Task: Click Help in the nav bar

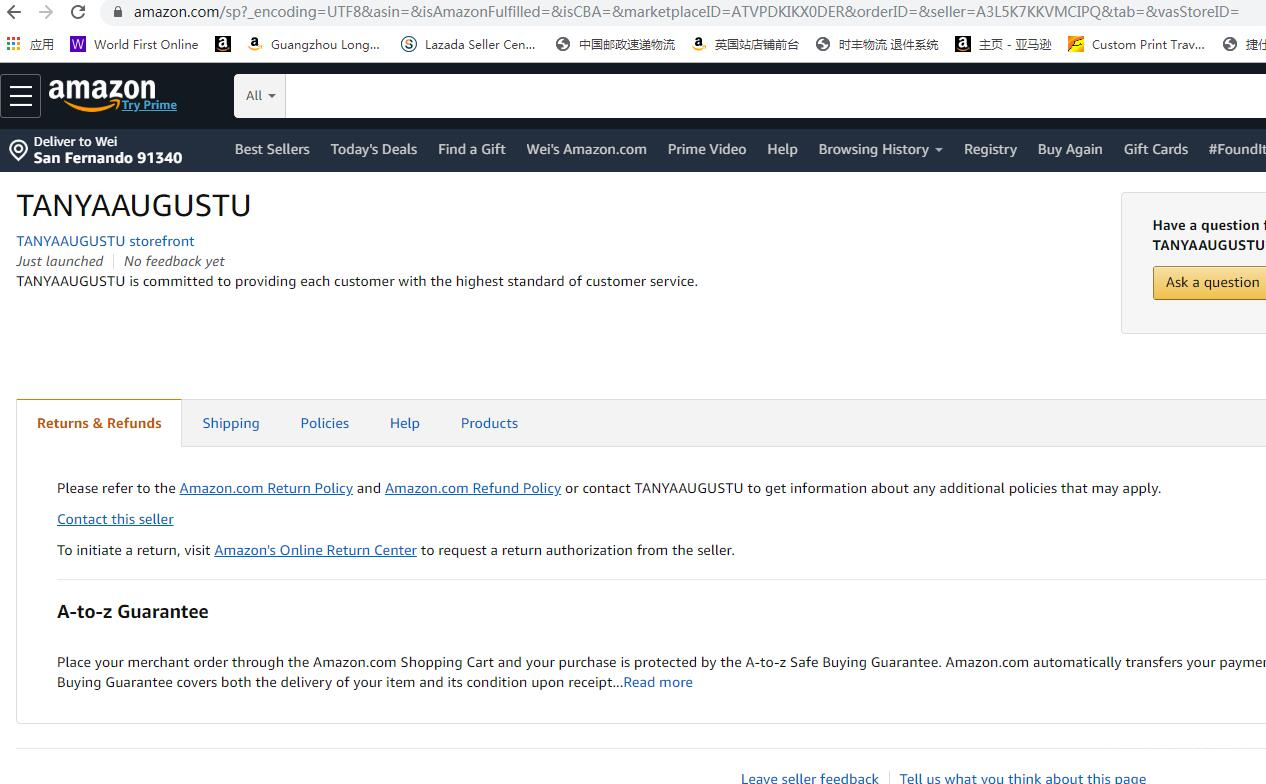Action: click(782, 149)
